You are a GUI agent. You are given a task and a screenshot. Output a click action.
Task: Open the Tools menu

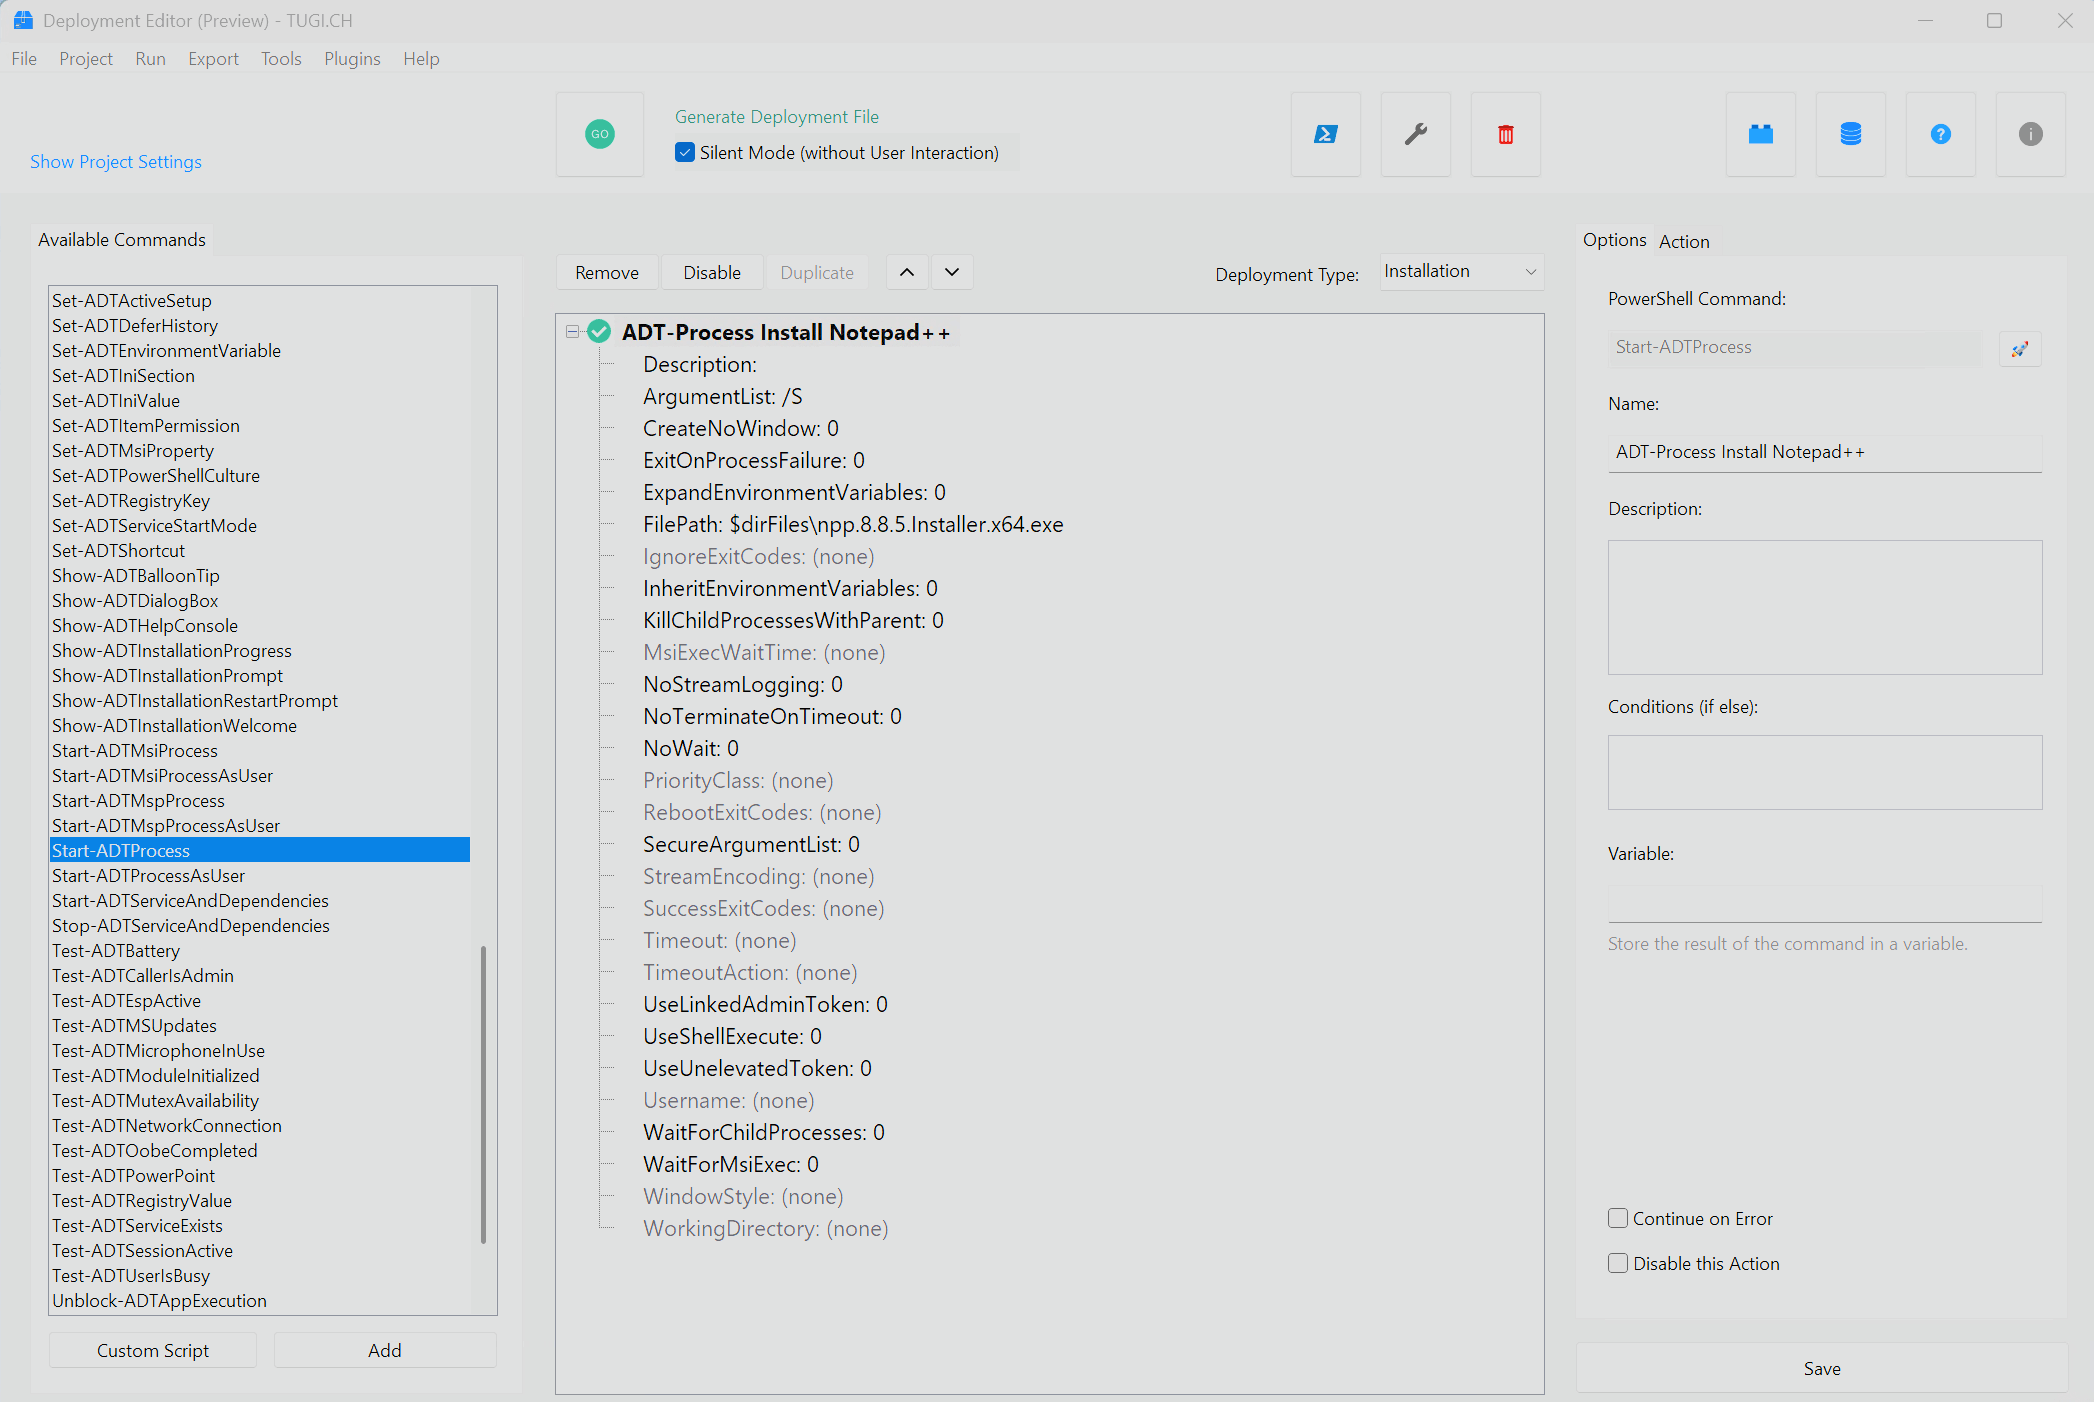point(281,59)
